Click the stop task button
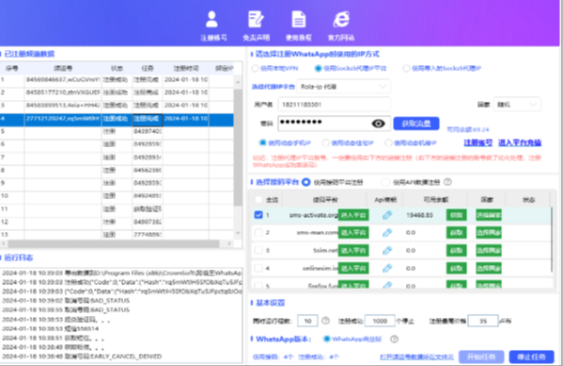 531,357
